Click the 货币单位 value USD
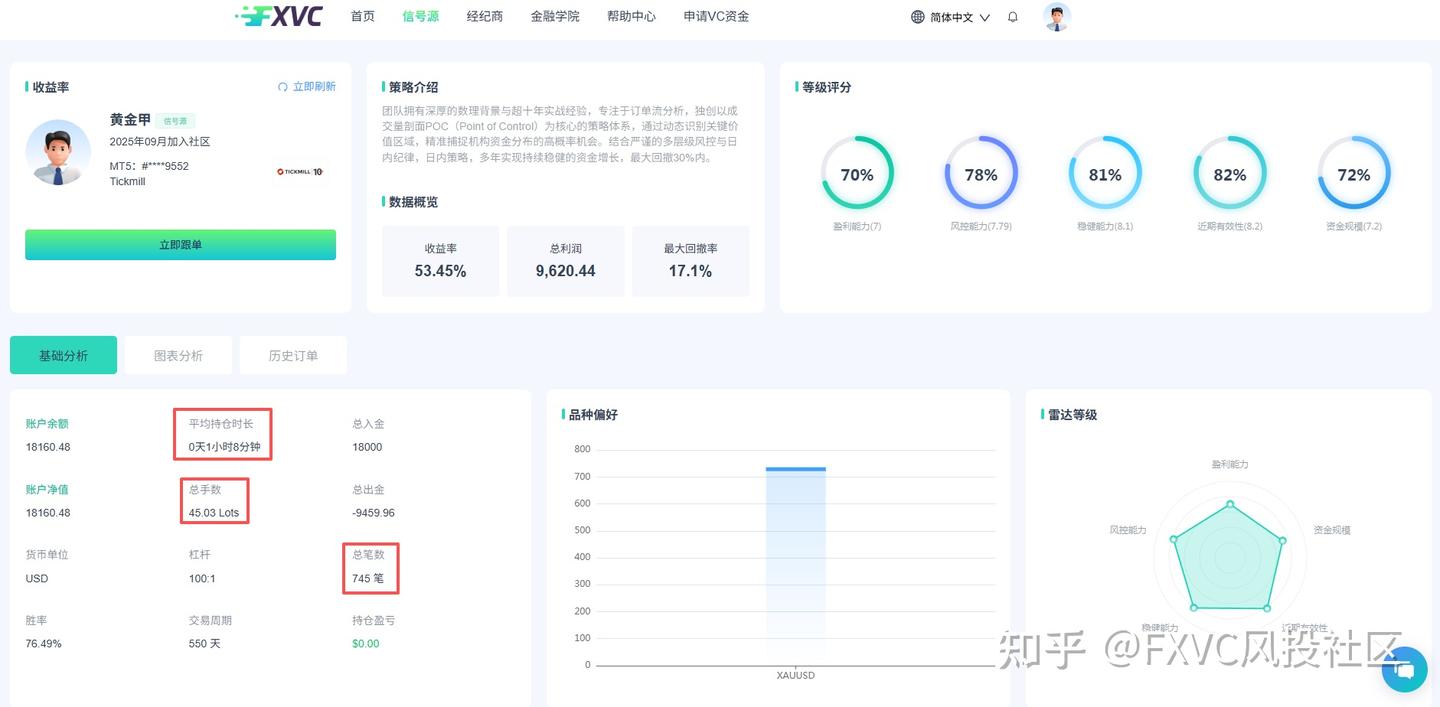Screen dimensions: 1440x707 (37, 579)
